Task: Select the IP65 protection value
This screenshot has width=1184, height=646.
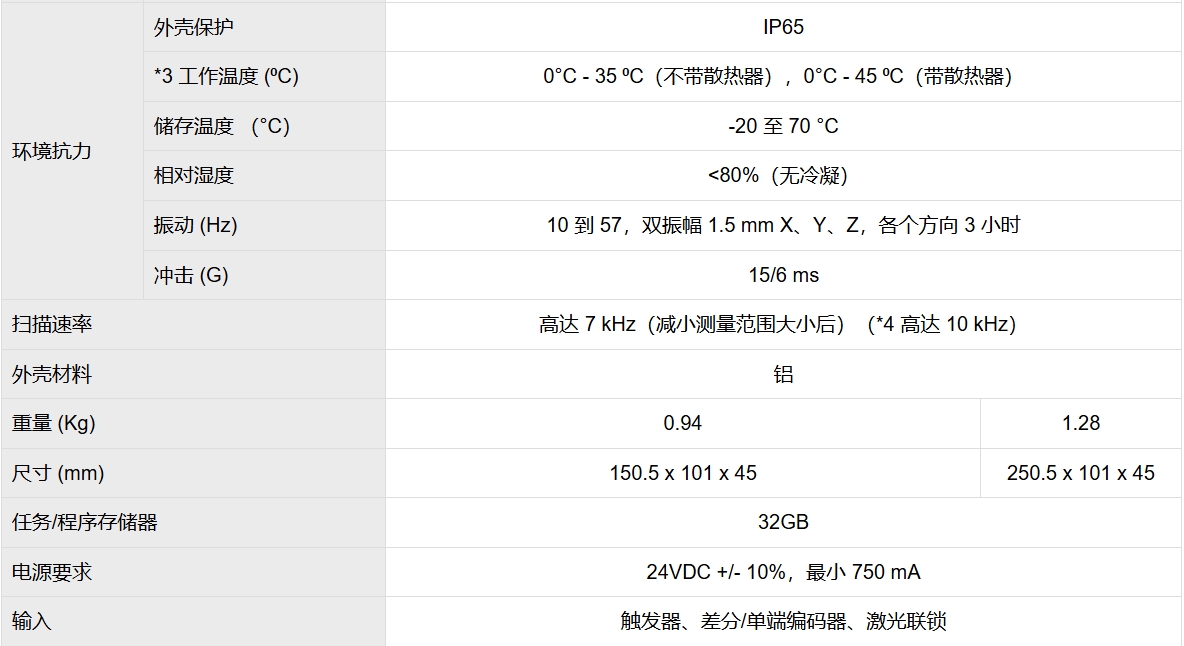Action: [x=783, y=27]
